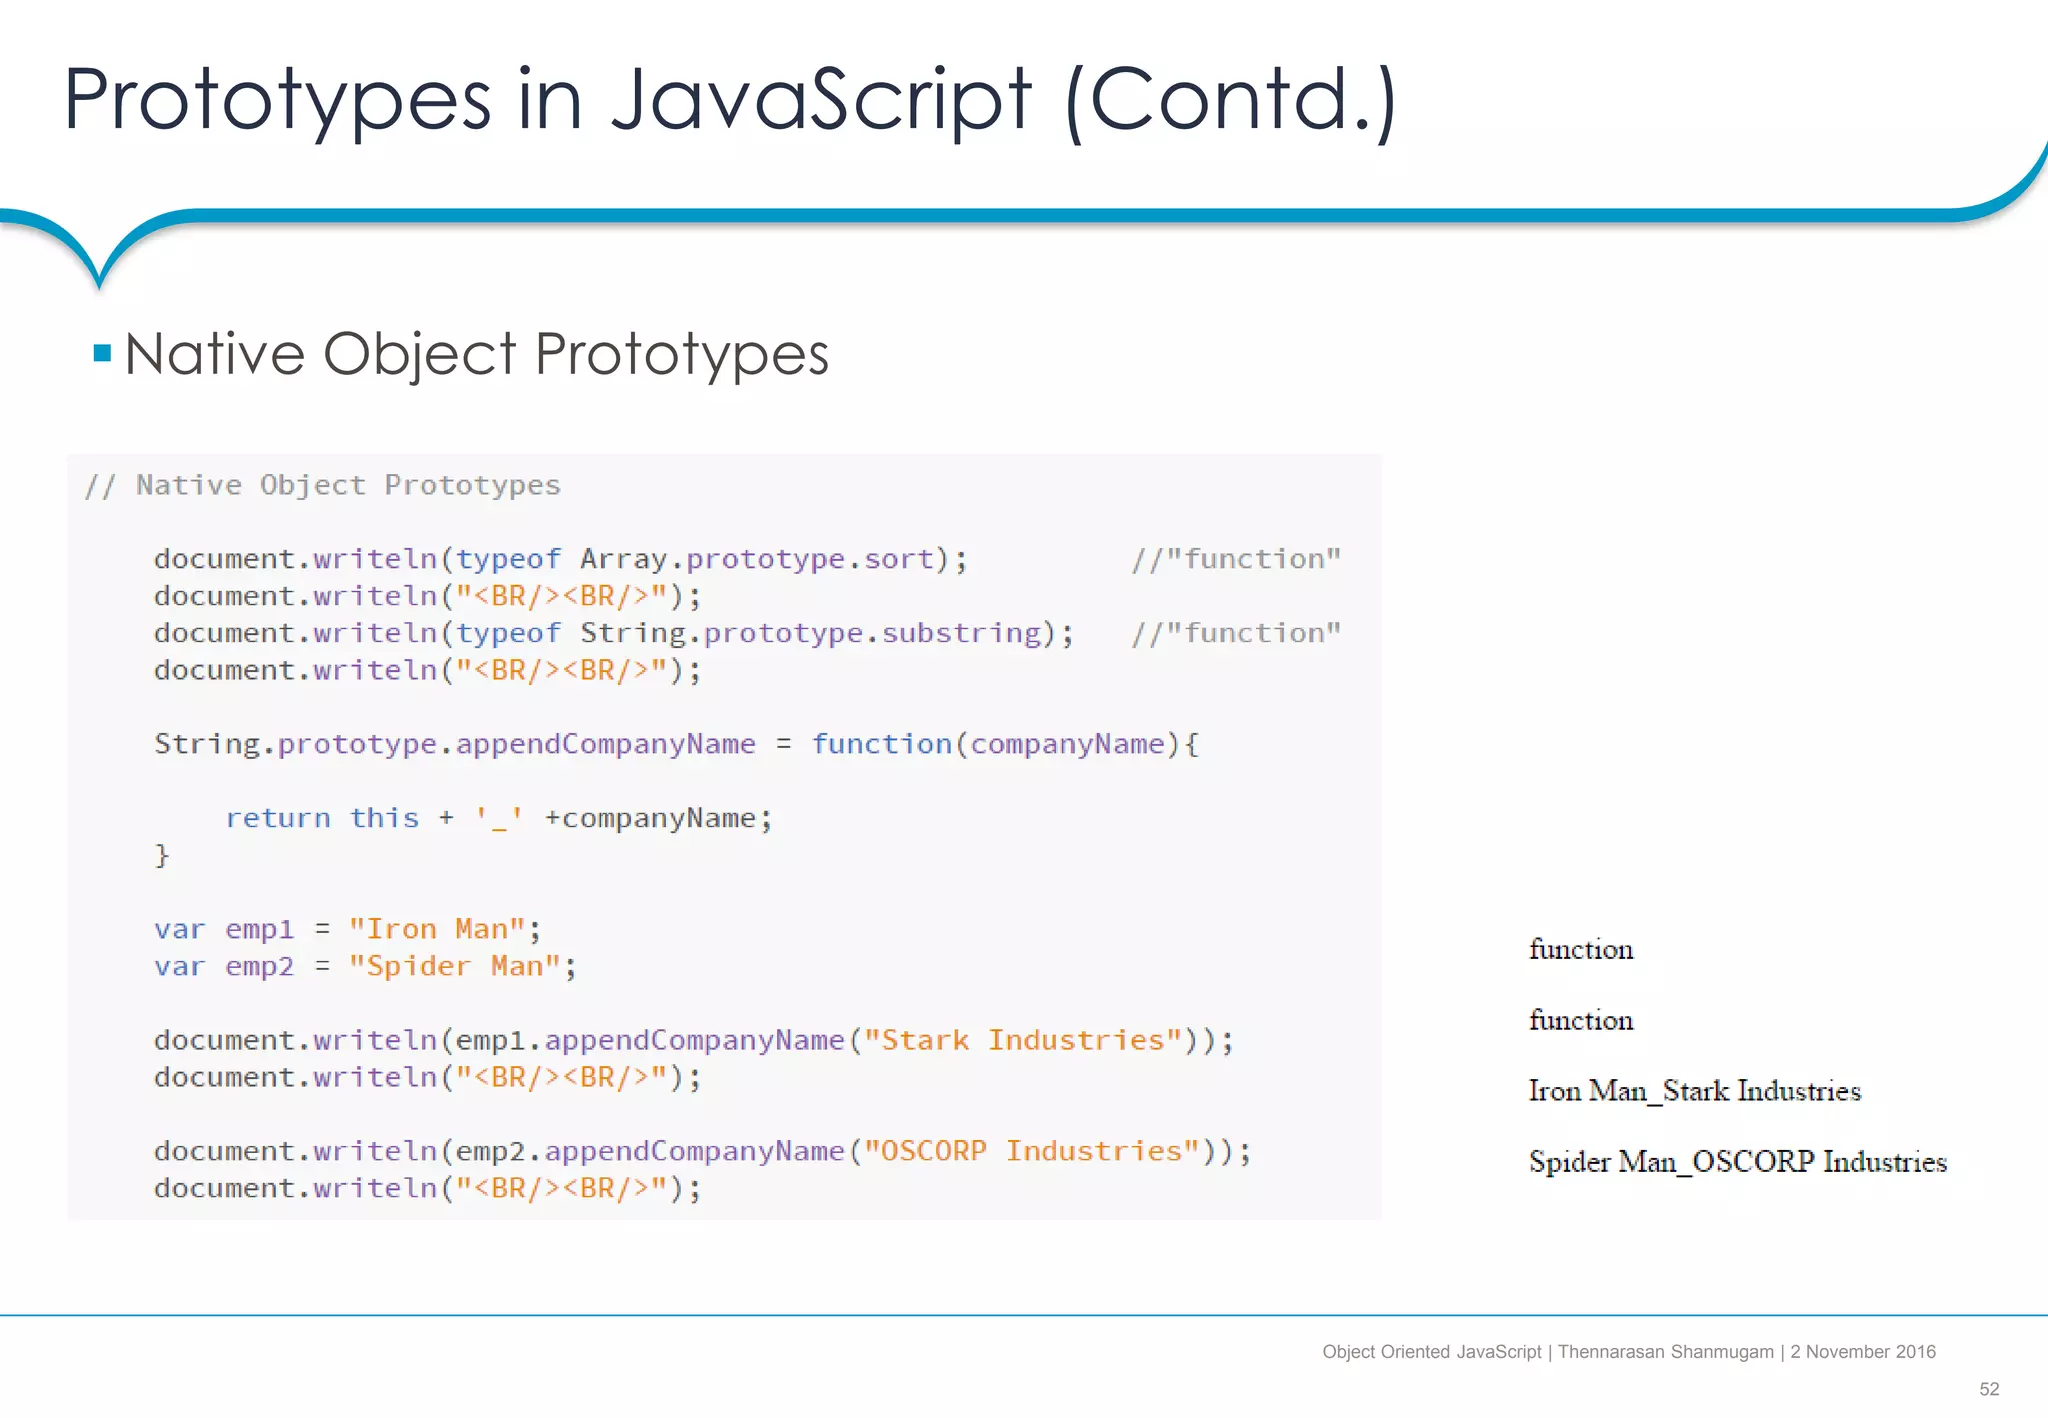Click the 'Spider Man_OSCORP Industries' output
Screen dimensions: 2048x1418
click(x=1738, y=1162)
